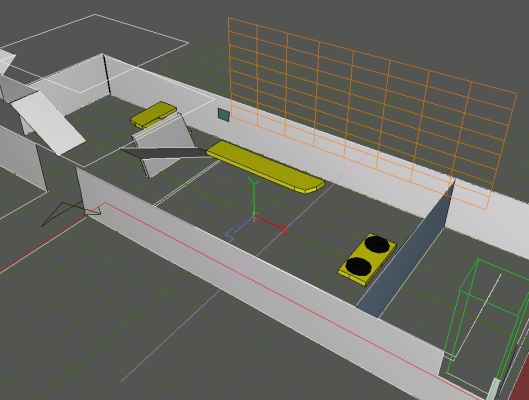Select the orange wireframe grid wall
Viewport: 529px width, 400px height.
[372, 113]
